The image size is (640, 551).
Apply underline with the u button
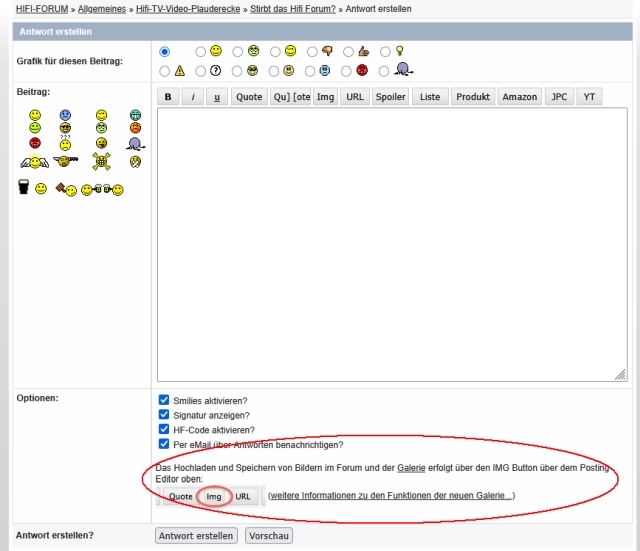217,97
